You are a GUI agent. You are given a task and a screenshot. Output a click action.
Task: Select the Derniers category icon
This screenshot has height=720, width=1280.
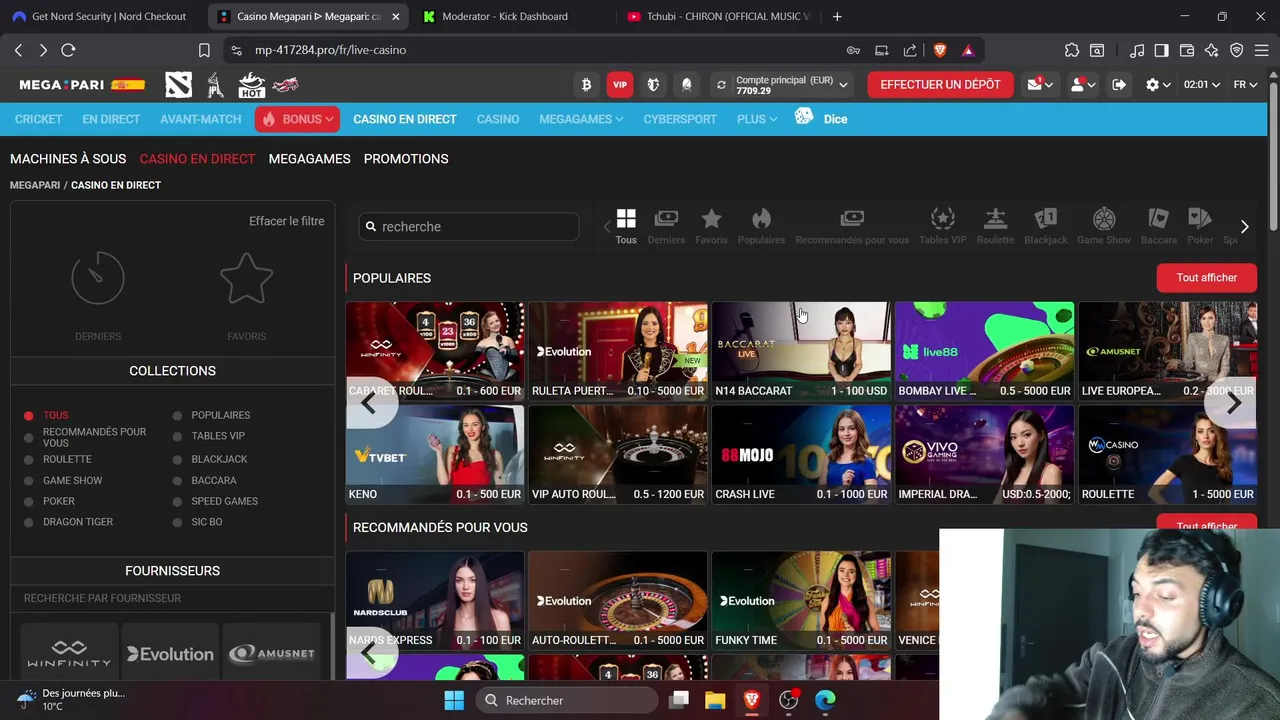[666, 226]
